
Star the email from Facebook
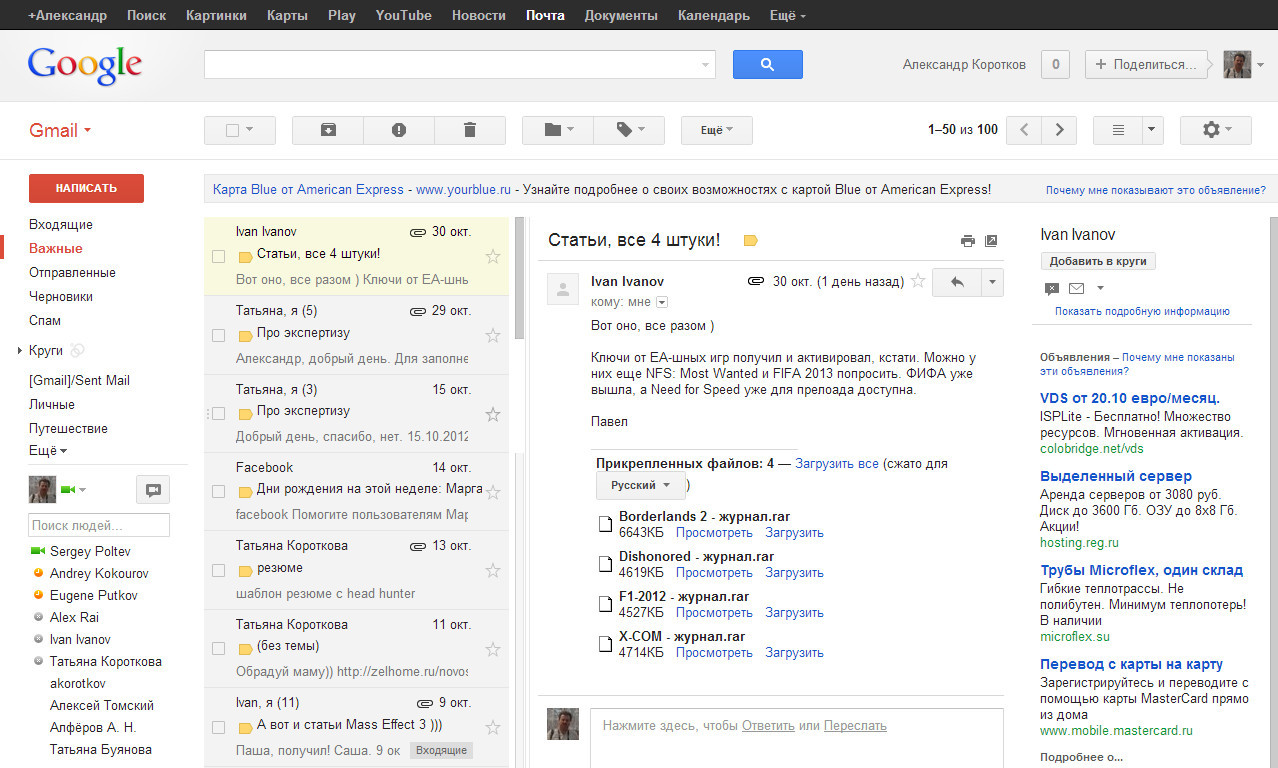coord(492,492)
